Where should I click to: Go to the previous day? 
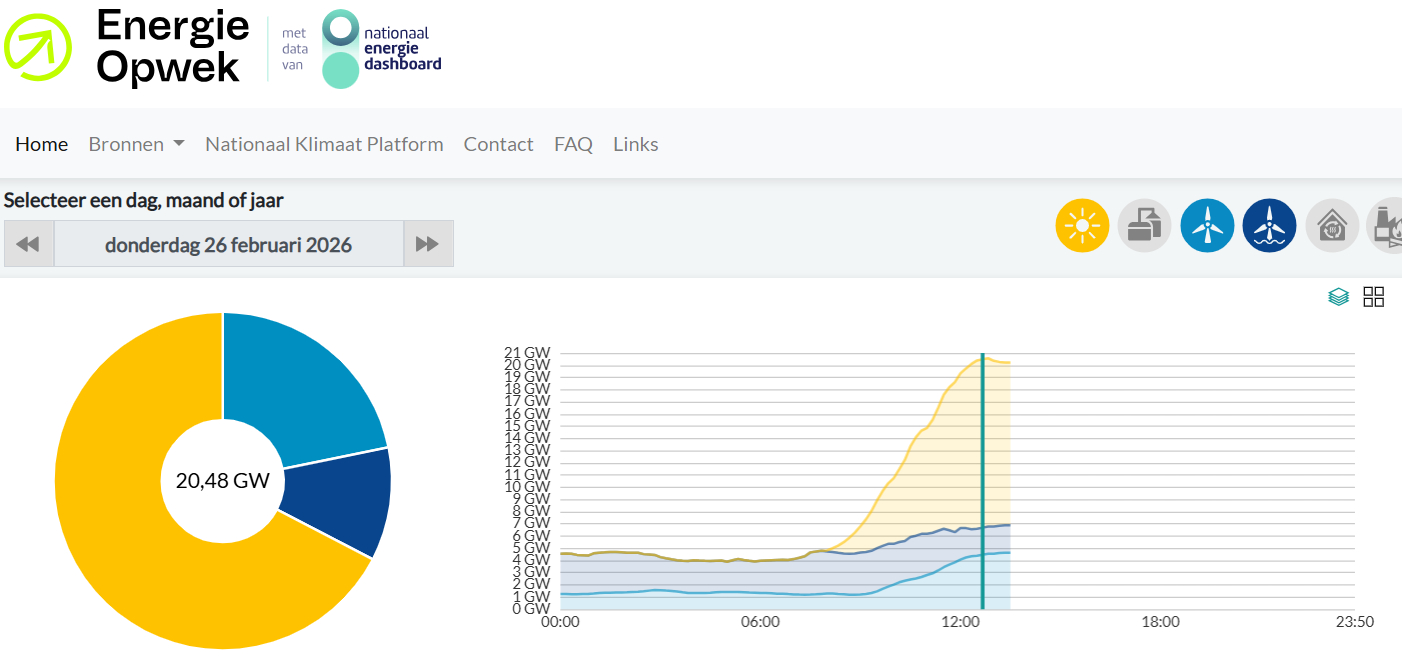29,244
